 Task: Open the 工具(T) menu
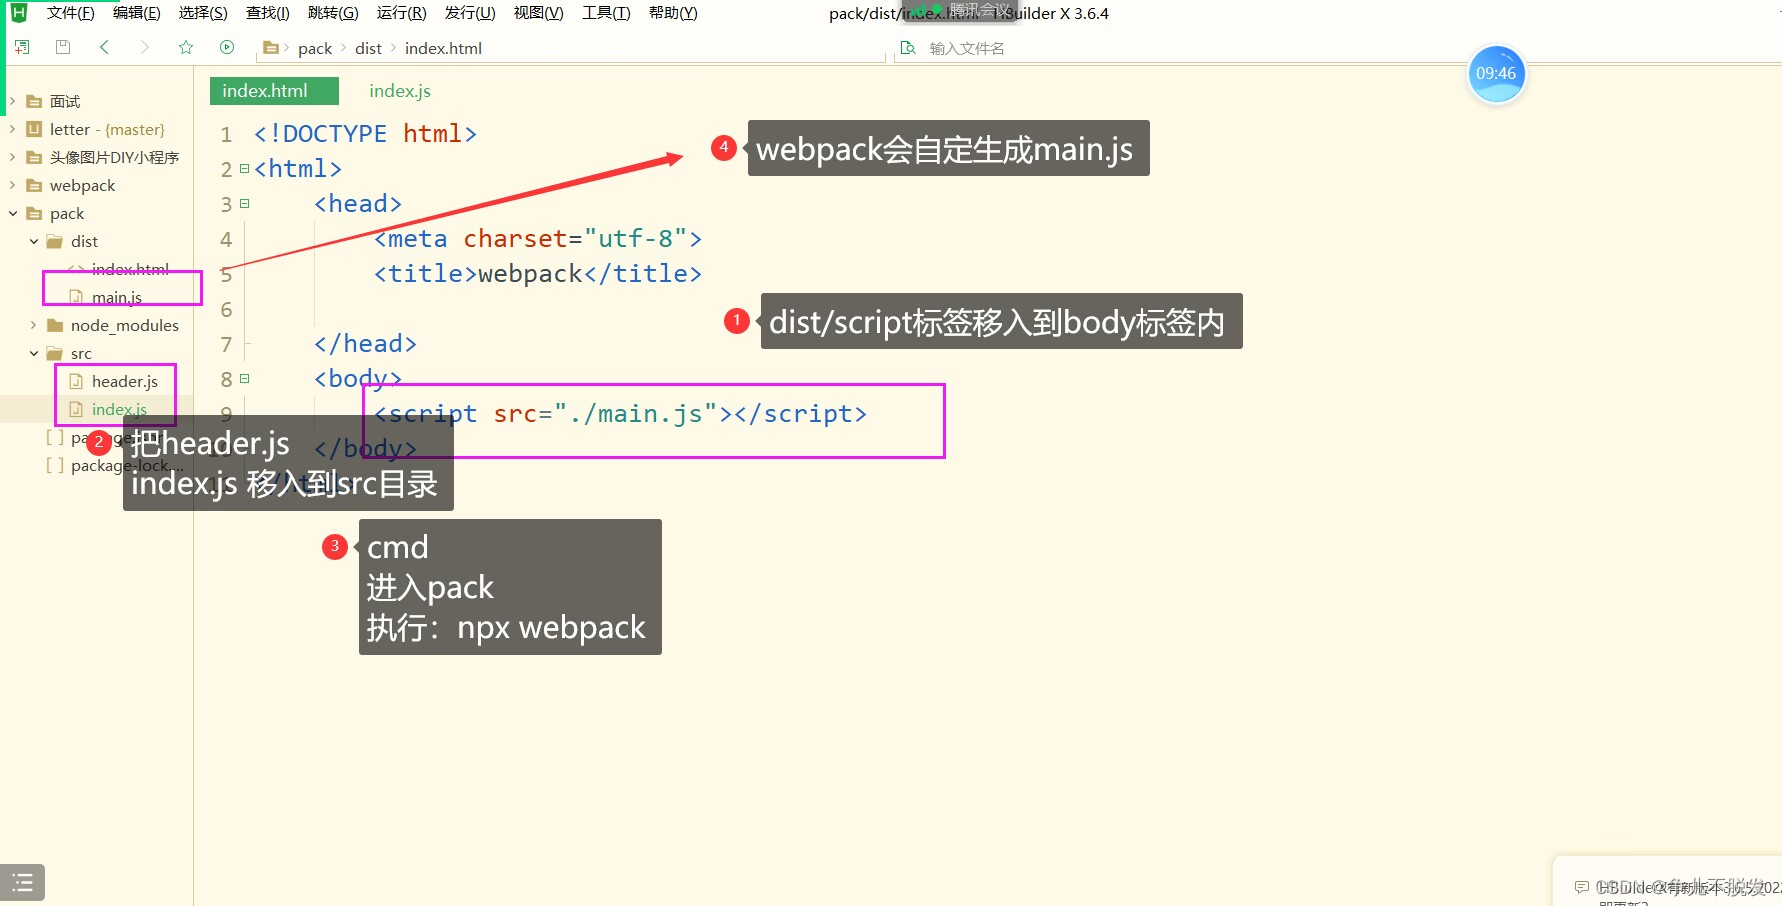tap(606, 13)
